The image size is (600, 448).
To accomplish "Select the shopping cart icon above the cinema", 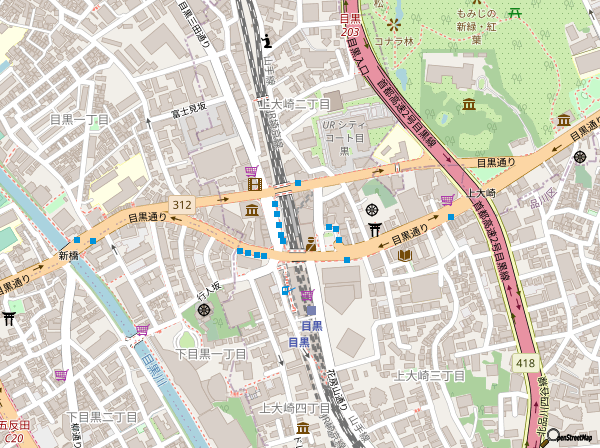I will click(252, 171).
